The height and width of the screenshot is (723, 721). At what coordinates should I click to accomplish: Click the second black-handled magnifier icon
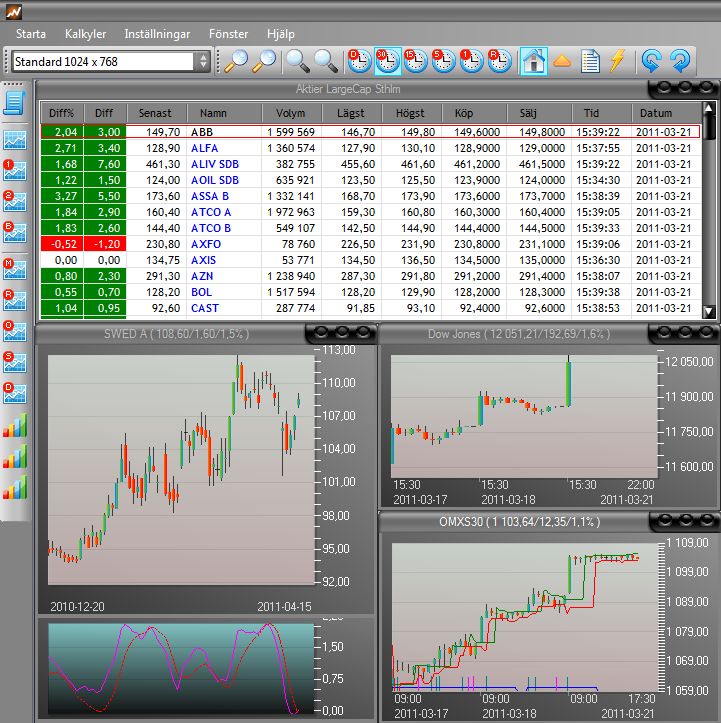[325, 61]
